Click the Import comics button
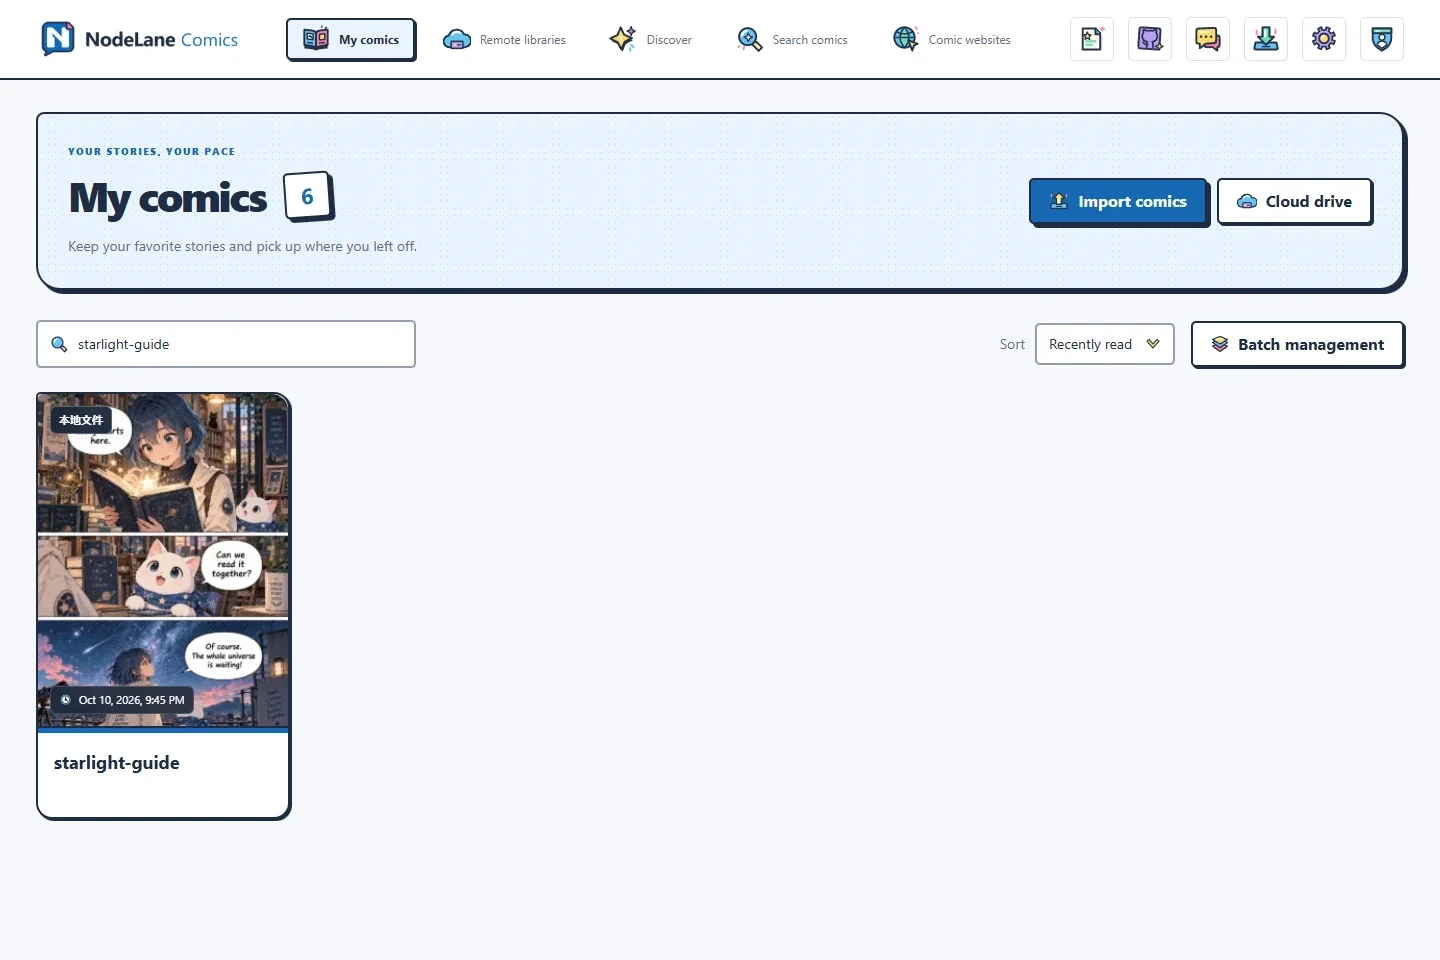1440x960 pixels. pyautogui.click(x=1118, y=201)
